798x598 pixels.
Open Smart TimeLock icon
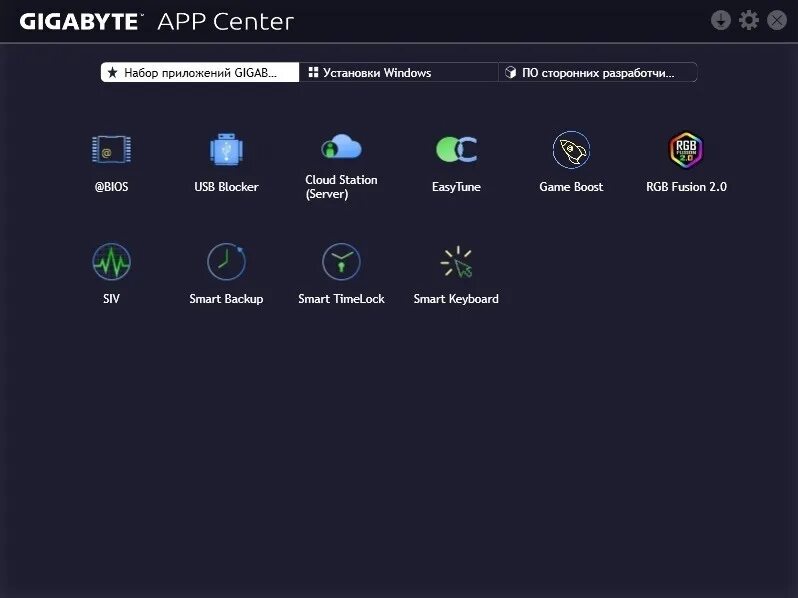341,262
